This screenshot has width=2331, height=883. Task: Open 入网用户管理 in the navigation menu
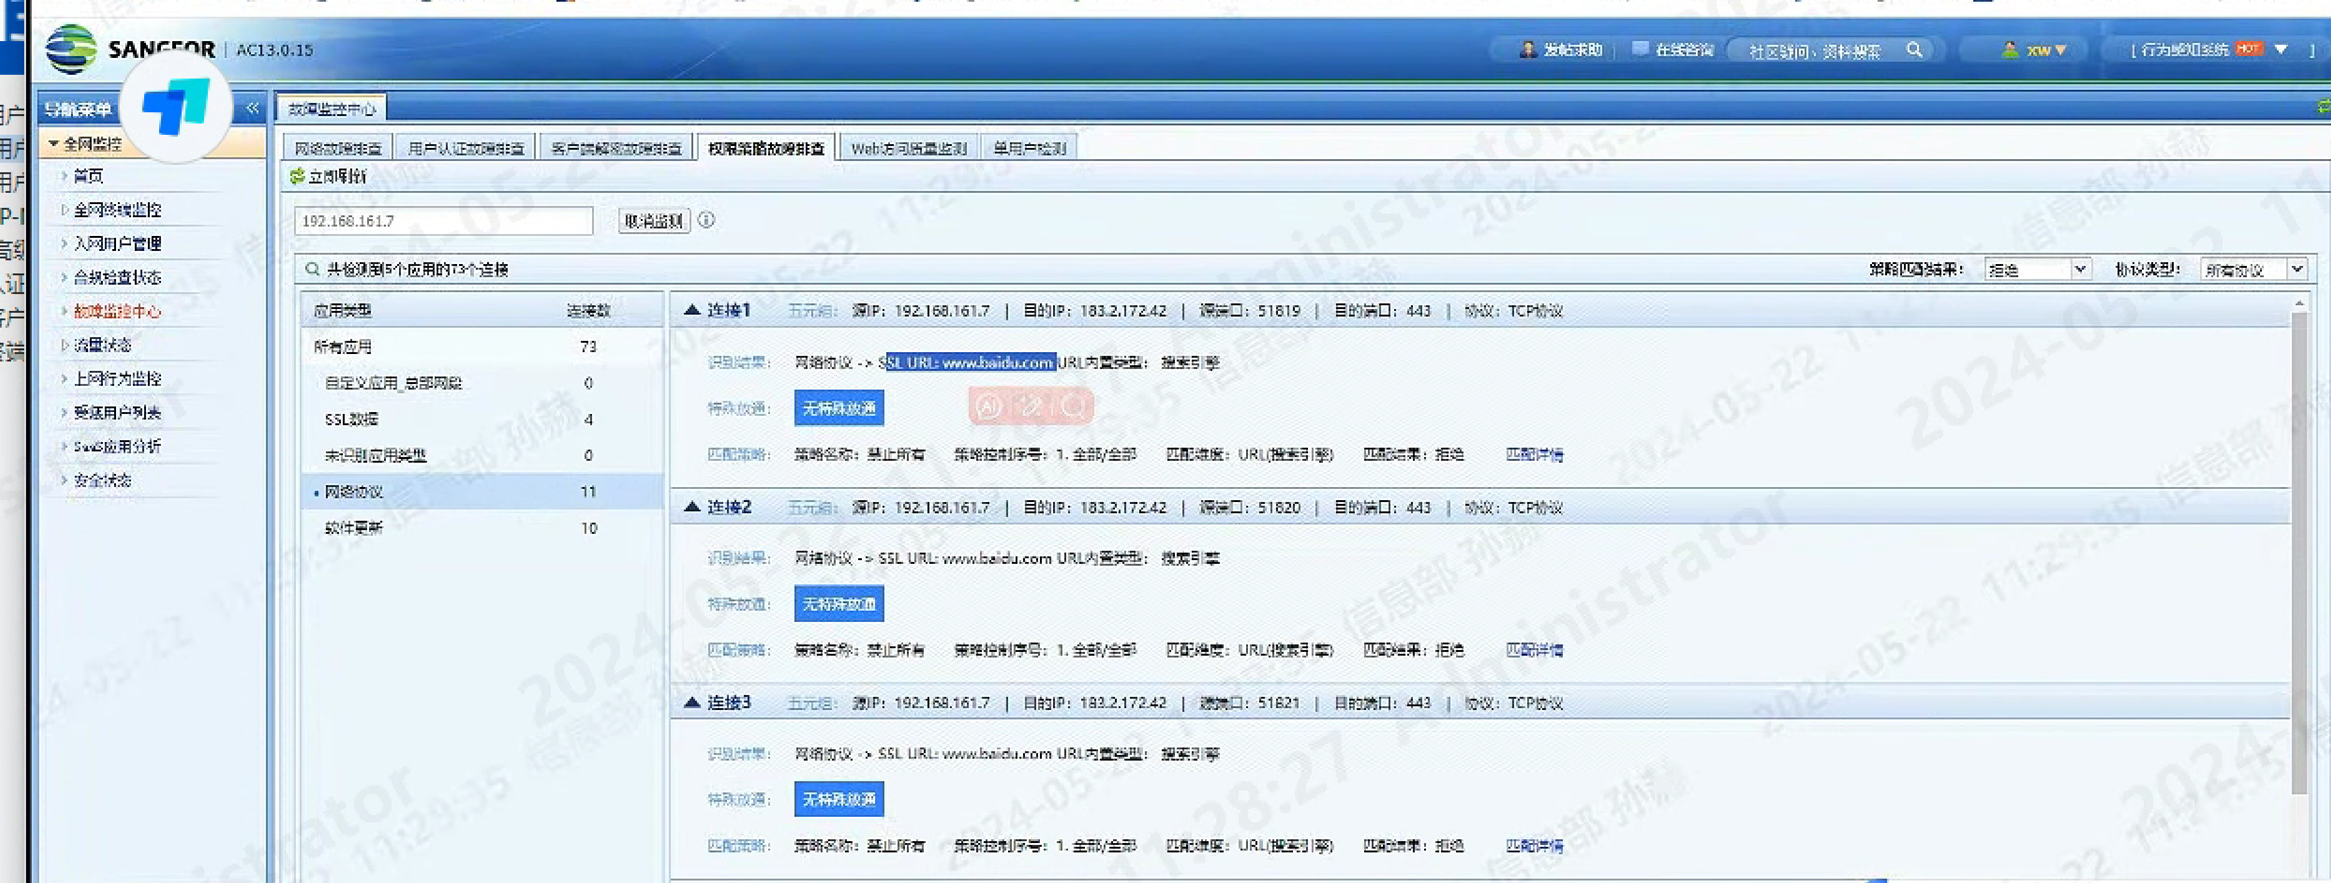(x=117, y=244)
